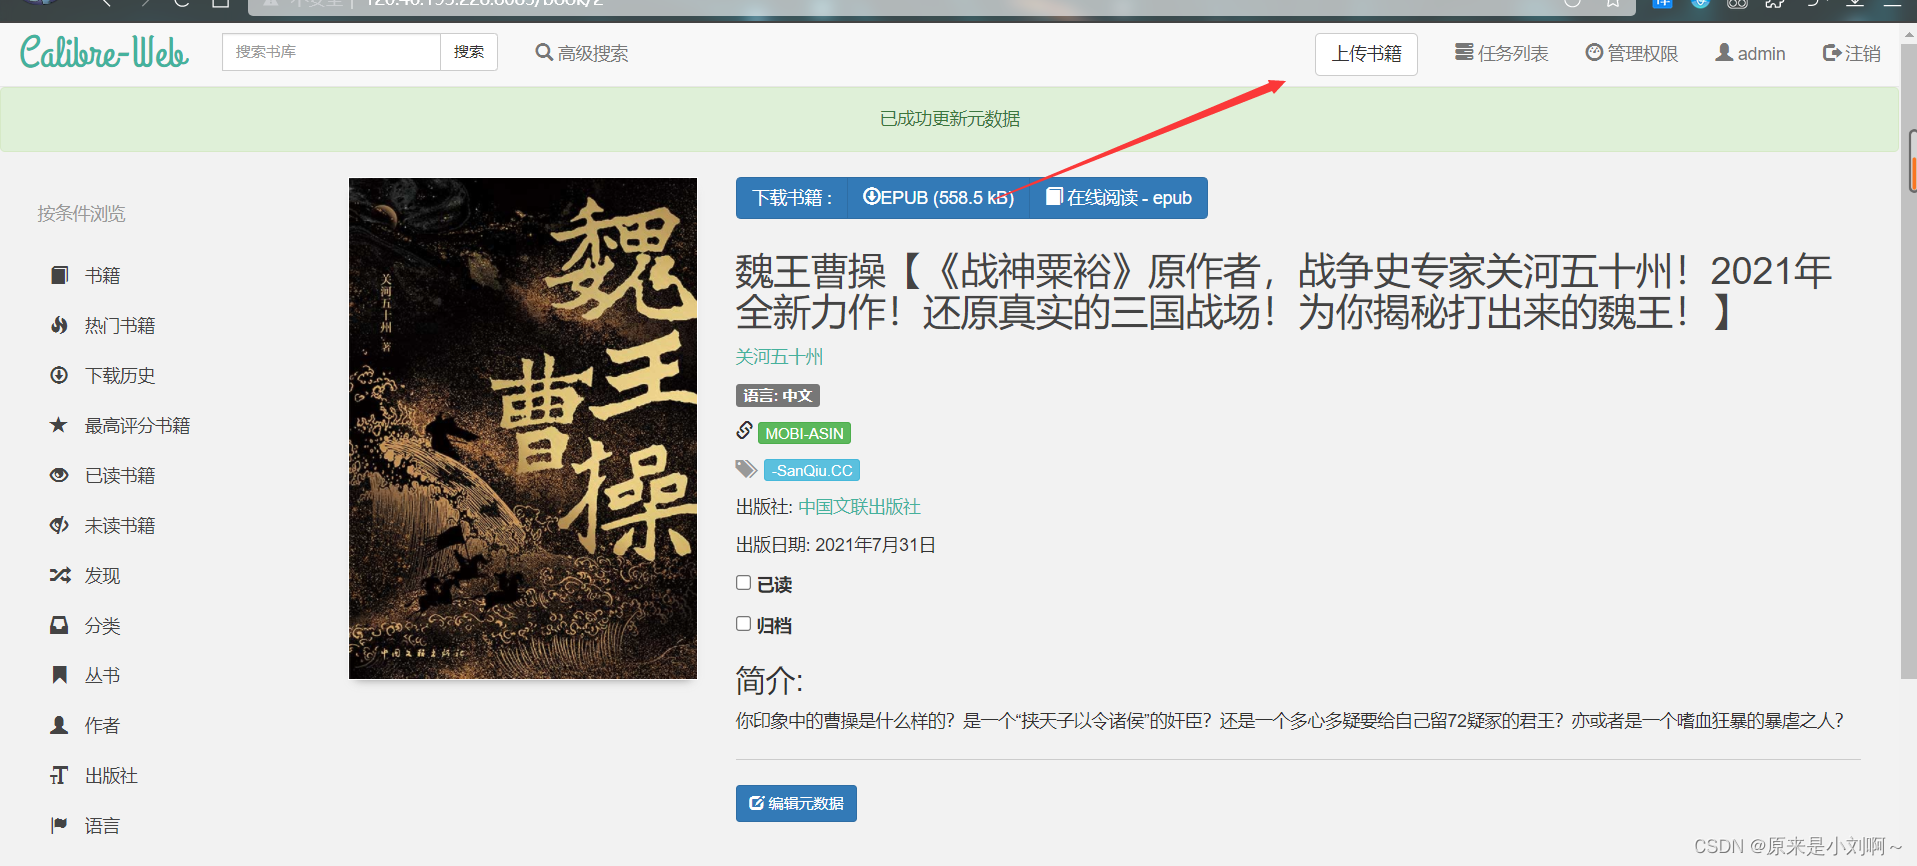The image size is (1917, 866).
Task: Open 最高评分书籍 top rated books
Action: click(x=137, y=425)
